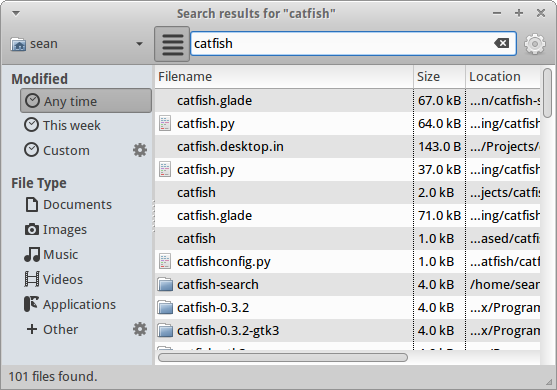Click the file icon of 64.0 kB catfish.py
Viewport: 557px width, 390px height.
coord(165,124)
